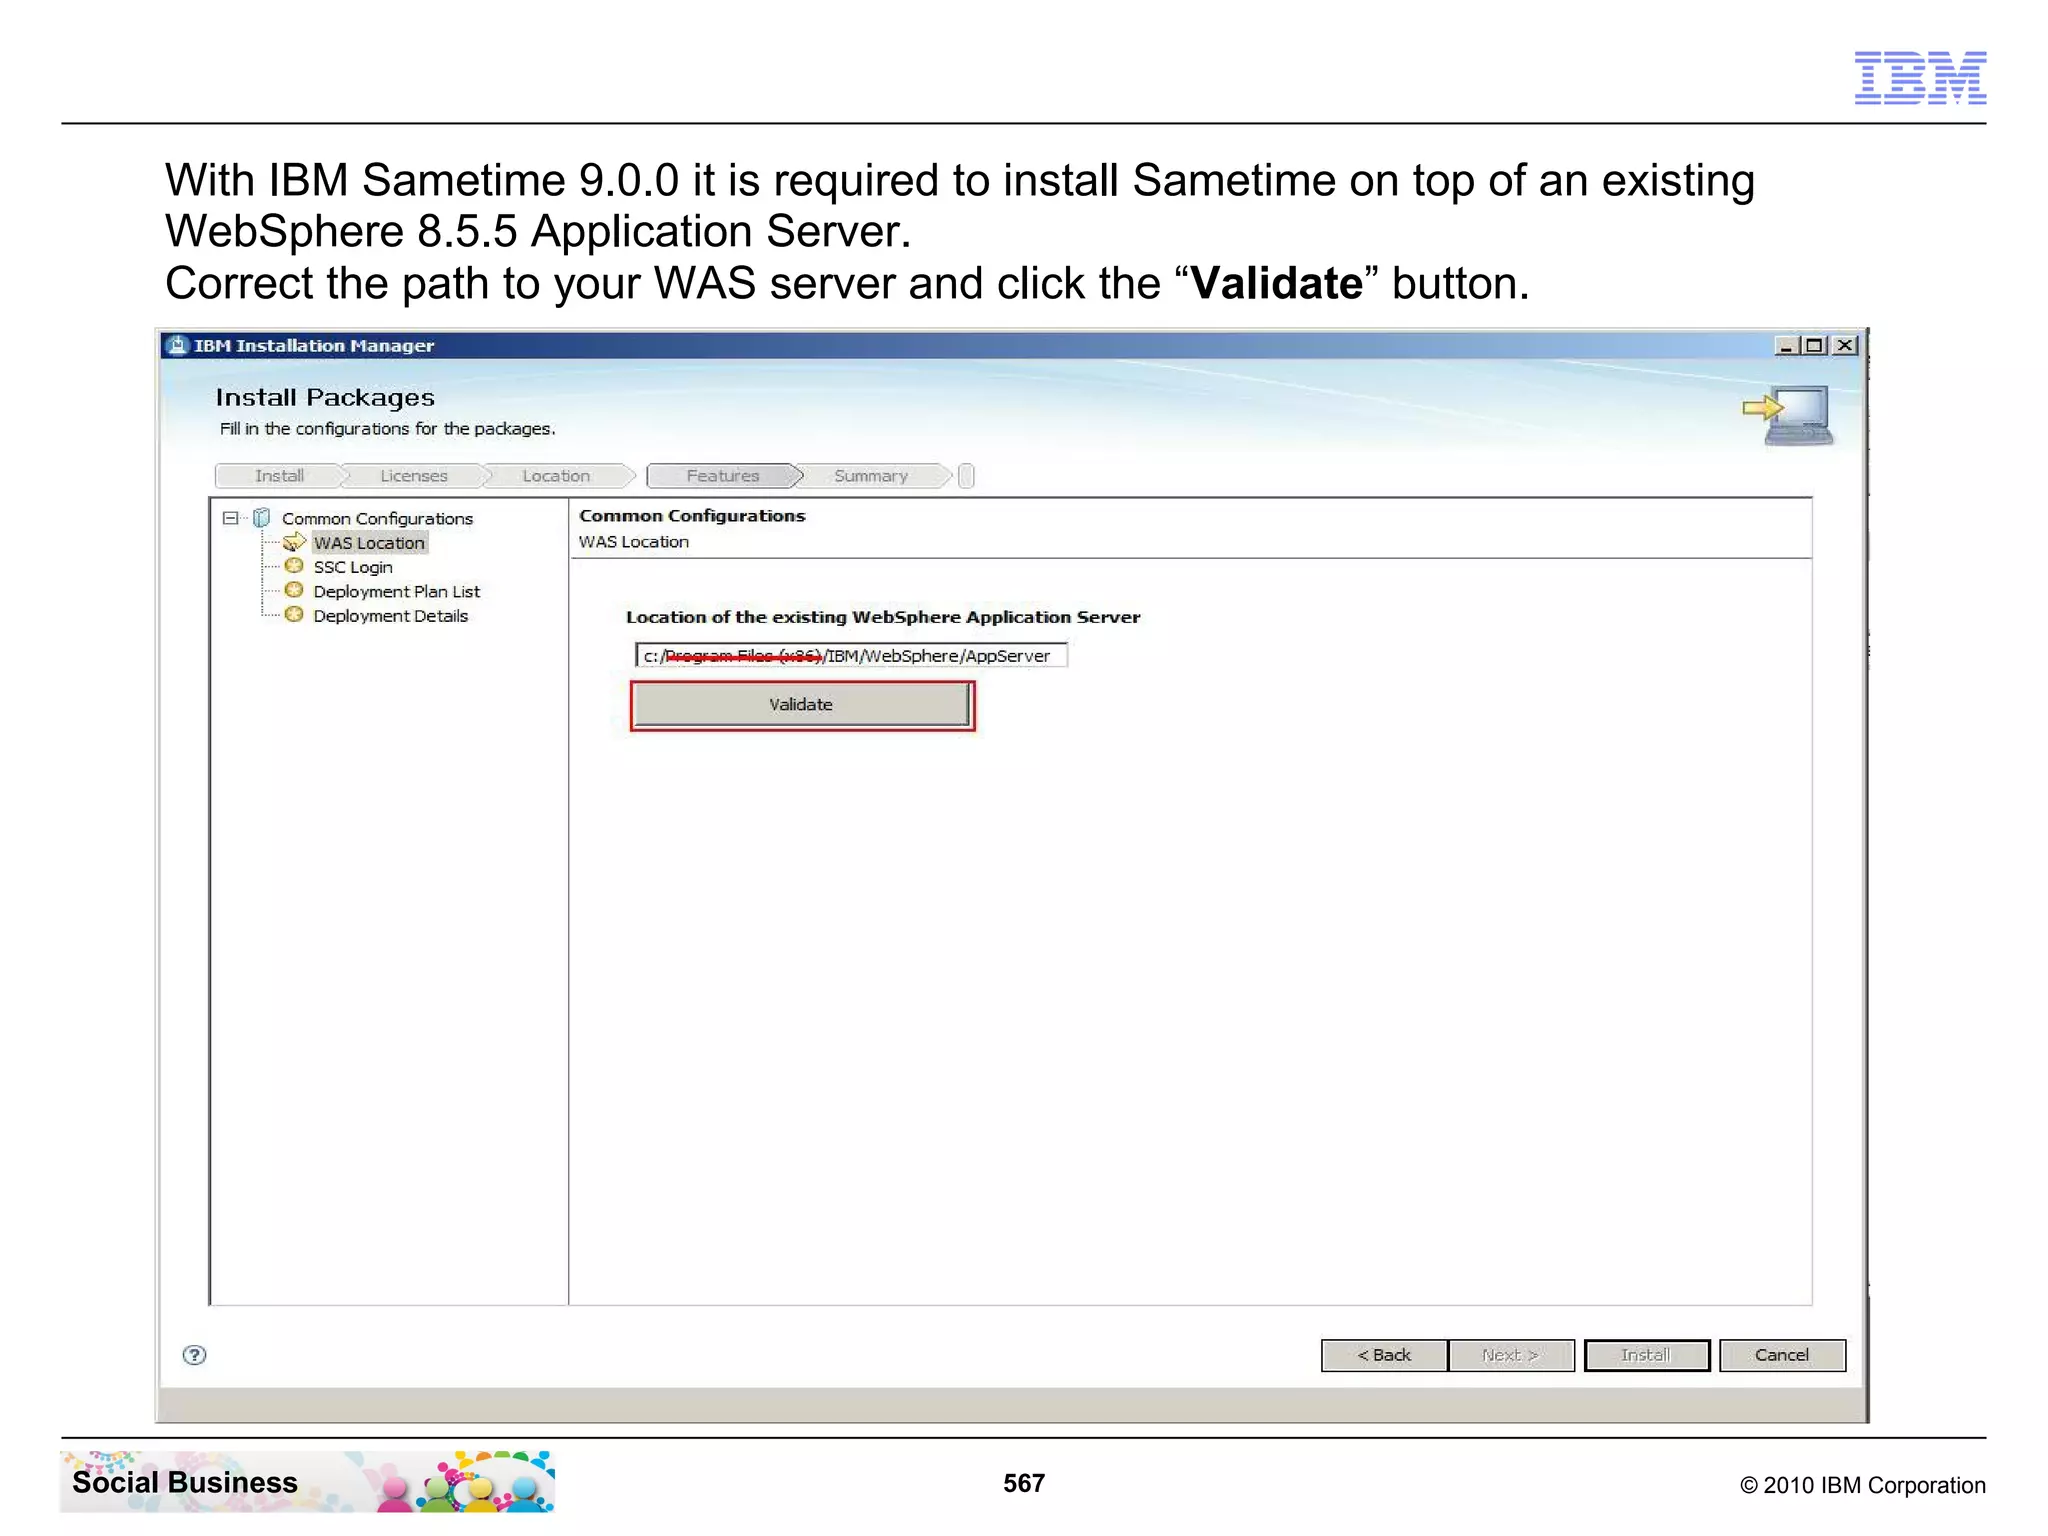2048x1536 pixels.
Task: Select Deployment Details tree item
Action: pyautogui.click(x=390, y=616)
